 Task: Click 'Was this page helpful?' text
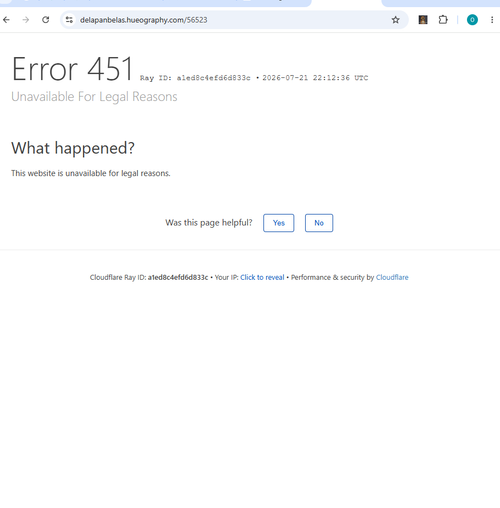[x=209, y=223]
